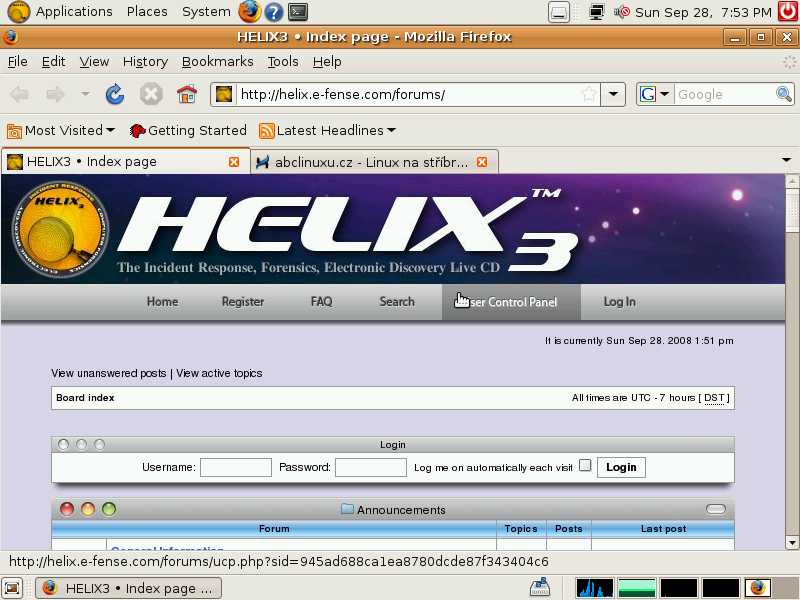This screenshot has height=600, width=800.
Task: Open the Bookmarks menu
Action: coord(217,62)
